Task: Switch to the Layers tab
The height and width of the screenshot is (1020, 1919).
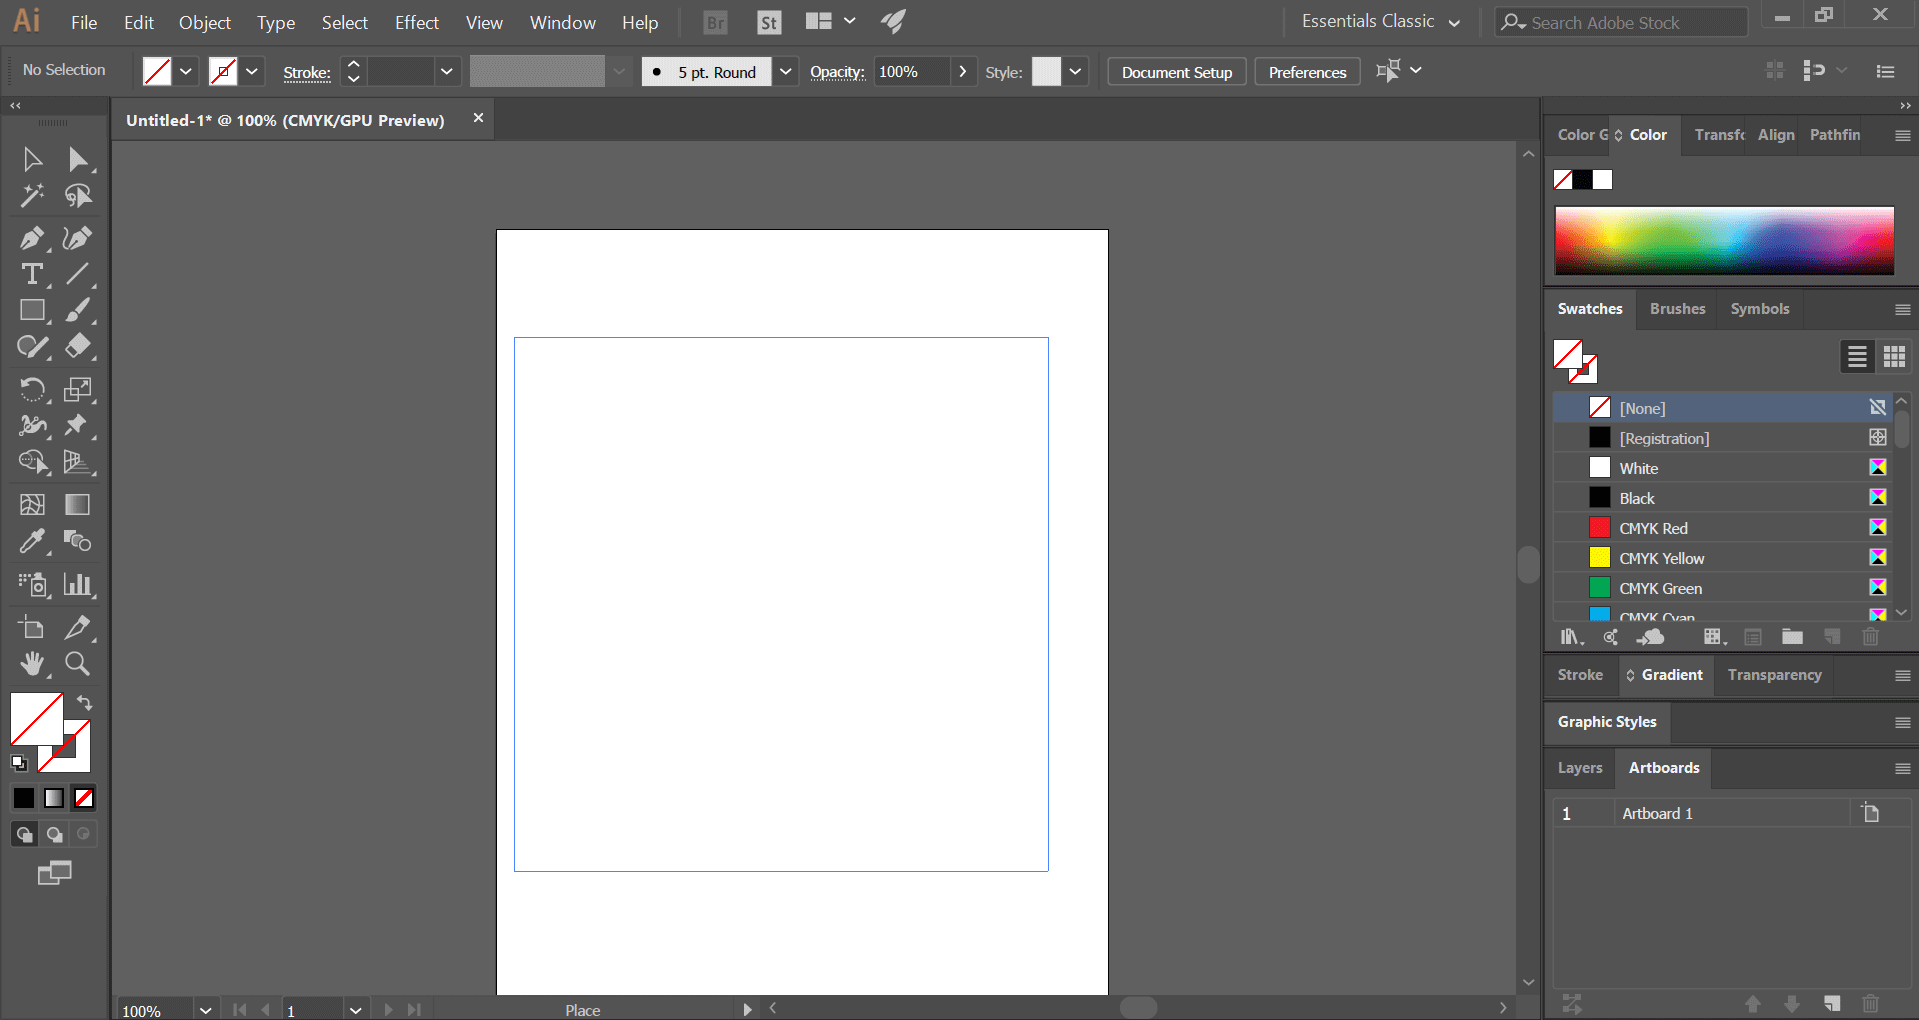Action: [x=1579, y=768]
